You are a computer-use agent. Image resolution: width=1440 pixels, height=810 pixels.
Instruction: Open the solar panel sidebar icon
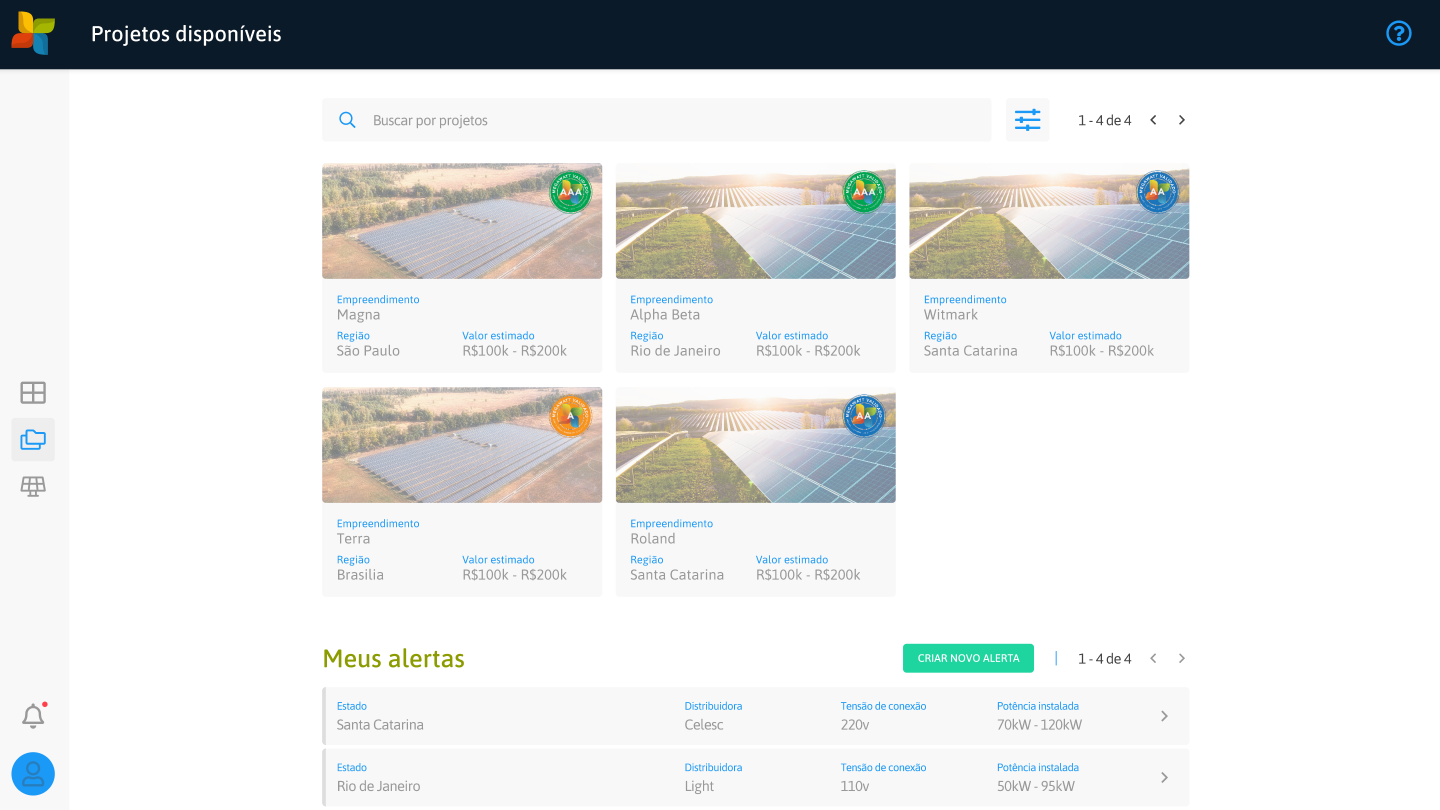tap(33, 487)
